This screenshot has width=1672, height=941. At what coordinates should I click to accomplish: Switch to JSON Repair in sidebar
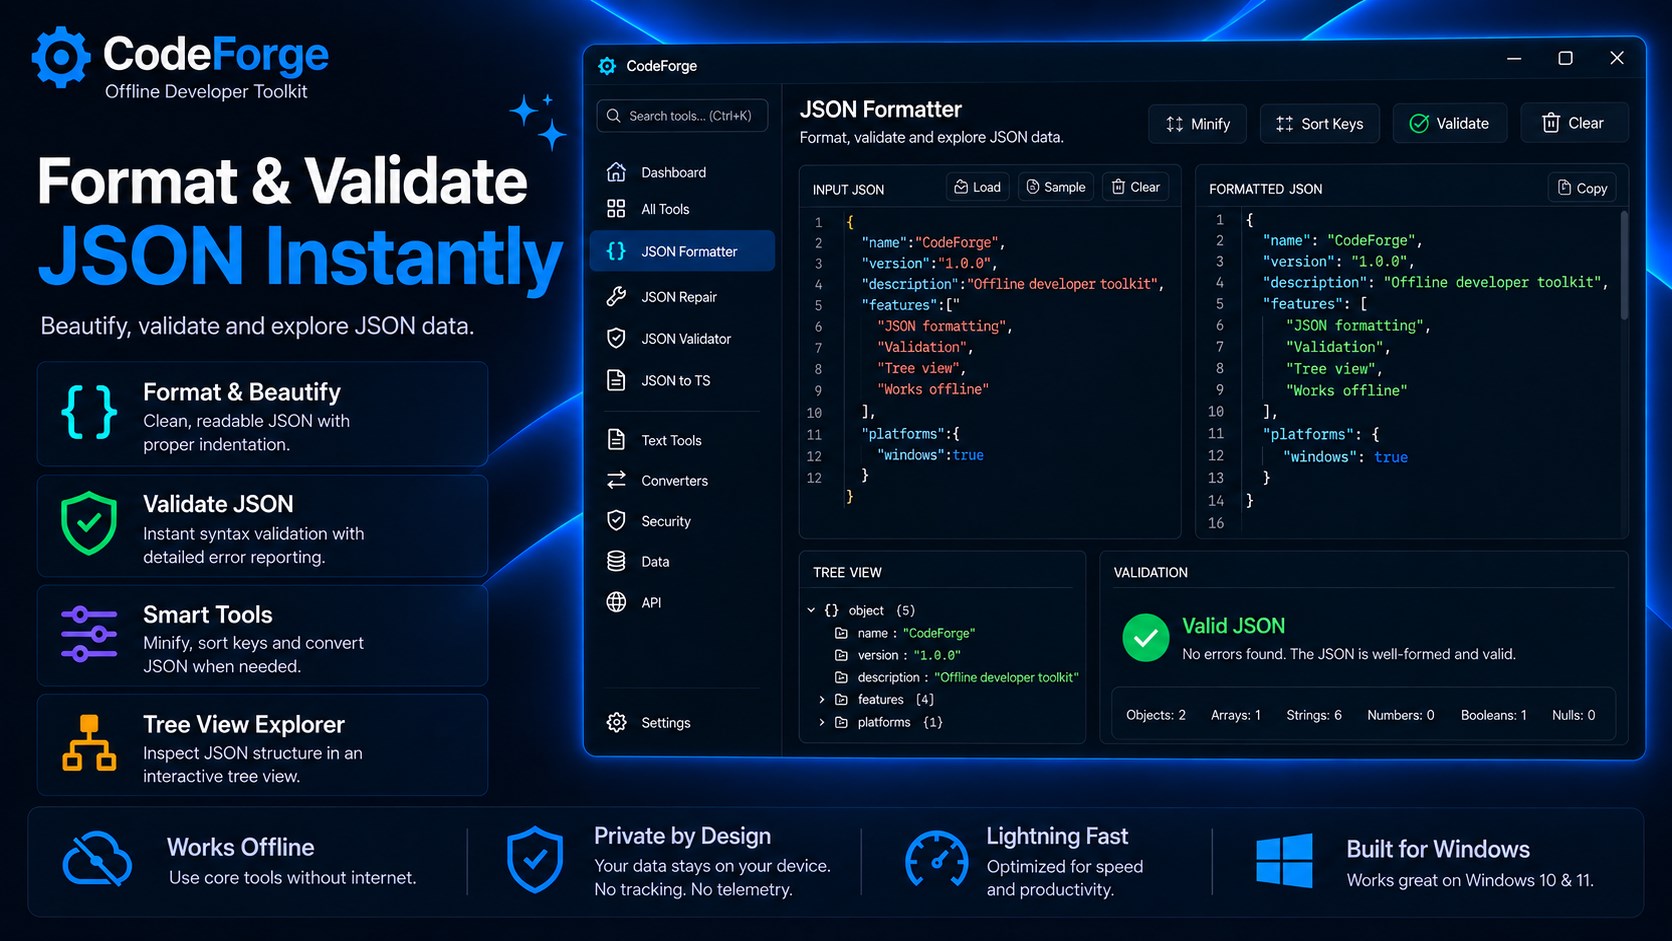[x=682, y=296]
